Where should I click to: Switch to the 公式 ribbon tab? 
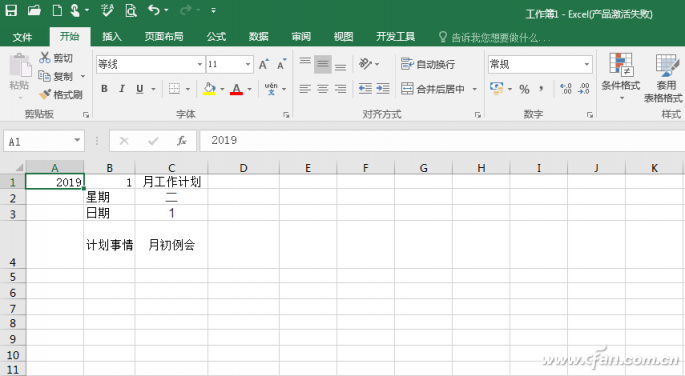tap(216, 37)
